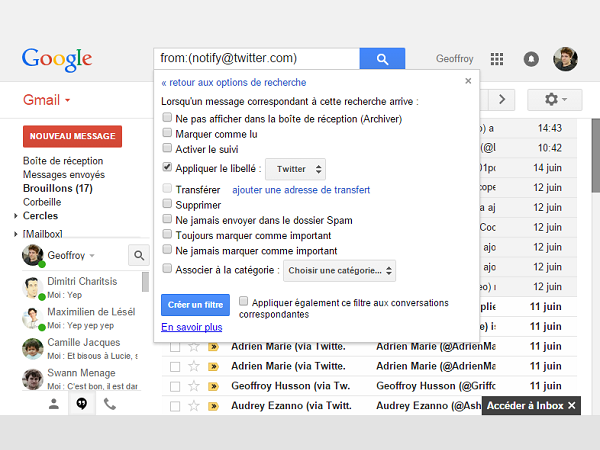Click the NOUVEAU MESSAGE button
This screenshot has height=450, width=600.
(x=72, y=136)
